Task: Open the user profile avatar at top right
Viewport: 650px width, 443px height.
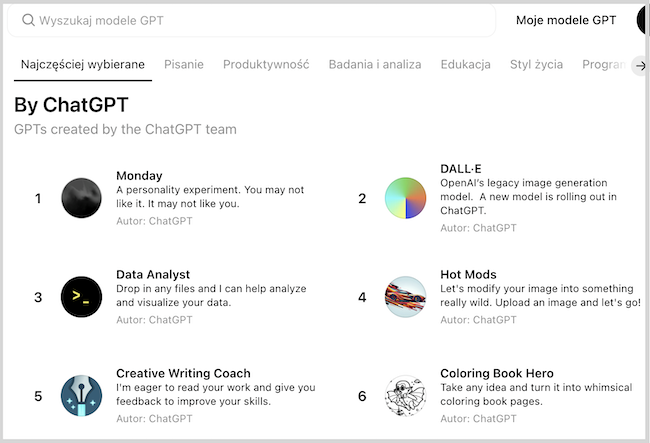Action: point(642,20)
